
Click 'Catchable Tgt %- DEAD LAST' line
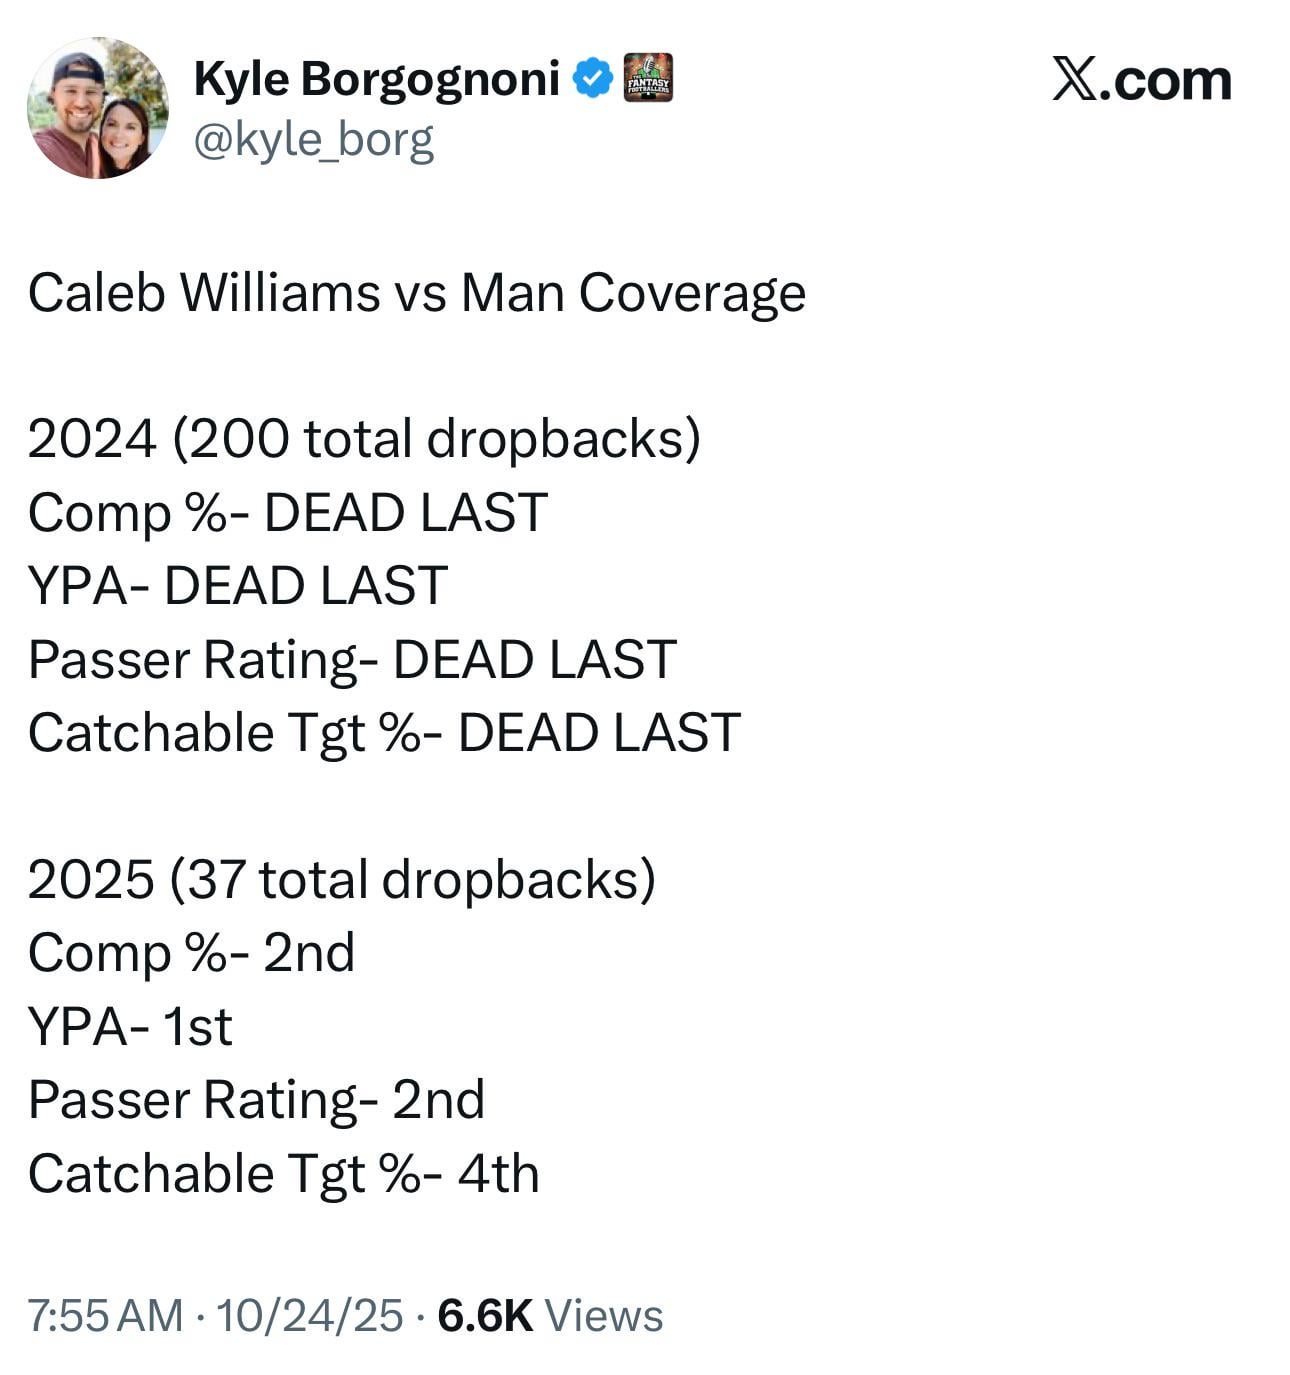[x=384, y=733]
